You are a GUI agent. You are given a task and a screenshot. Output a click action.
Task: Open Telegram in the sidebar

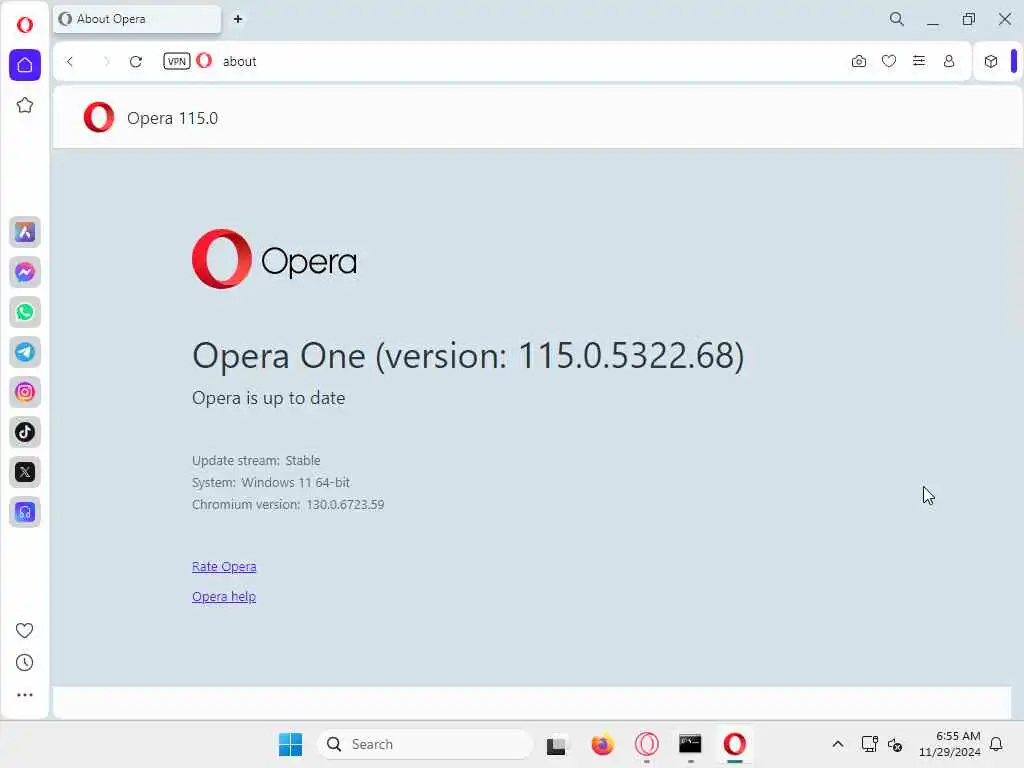[25, 352]
